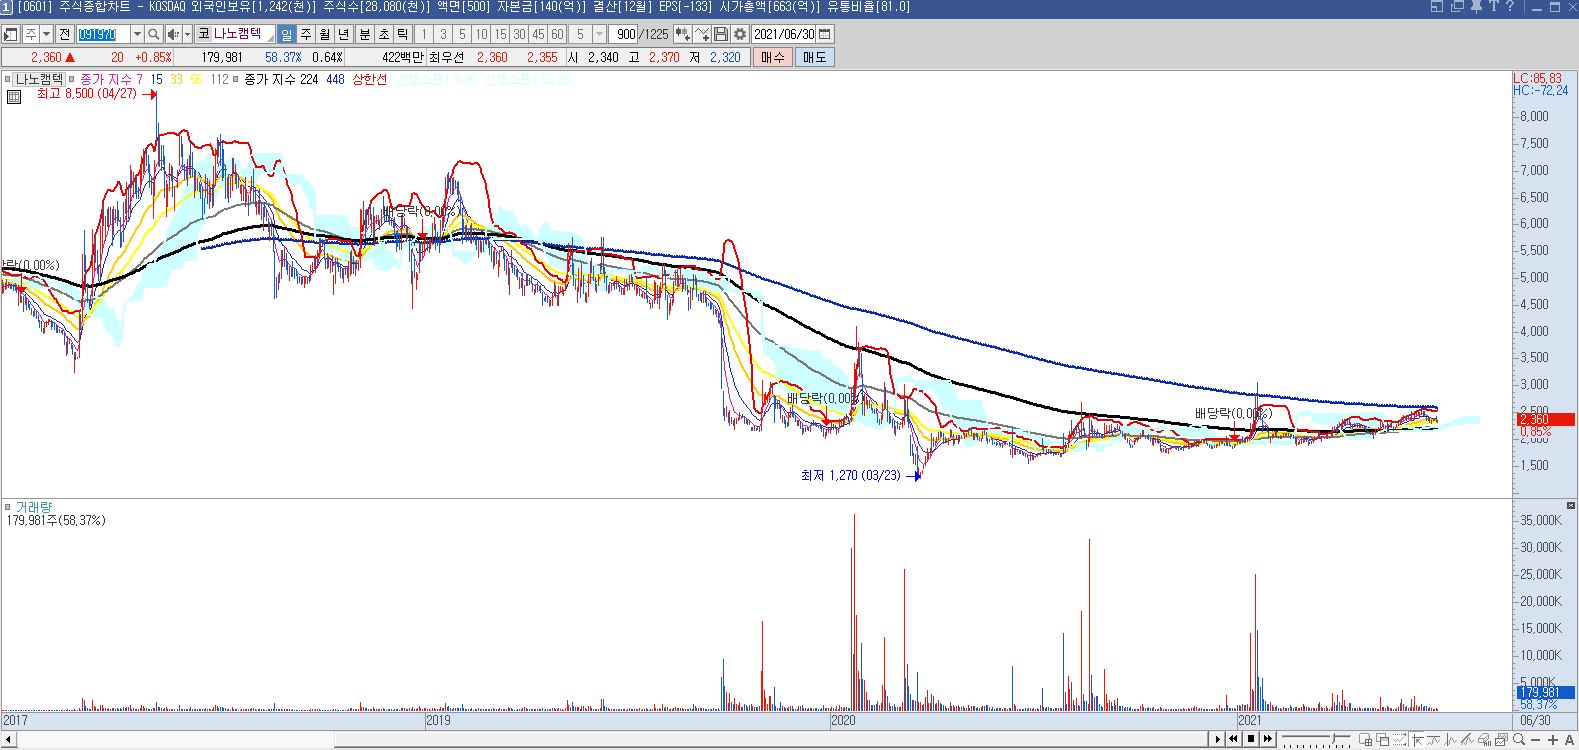Click the 나노캠텍 stock name button

(x=236, y=34)
